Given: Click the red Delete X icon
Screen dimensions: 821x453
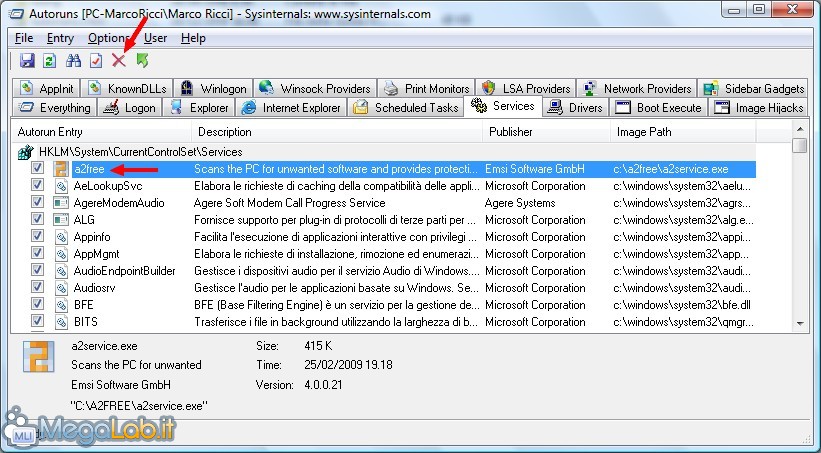Looking at the screenshot, I should [x=119, y=61].
